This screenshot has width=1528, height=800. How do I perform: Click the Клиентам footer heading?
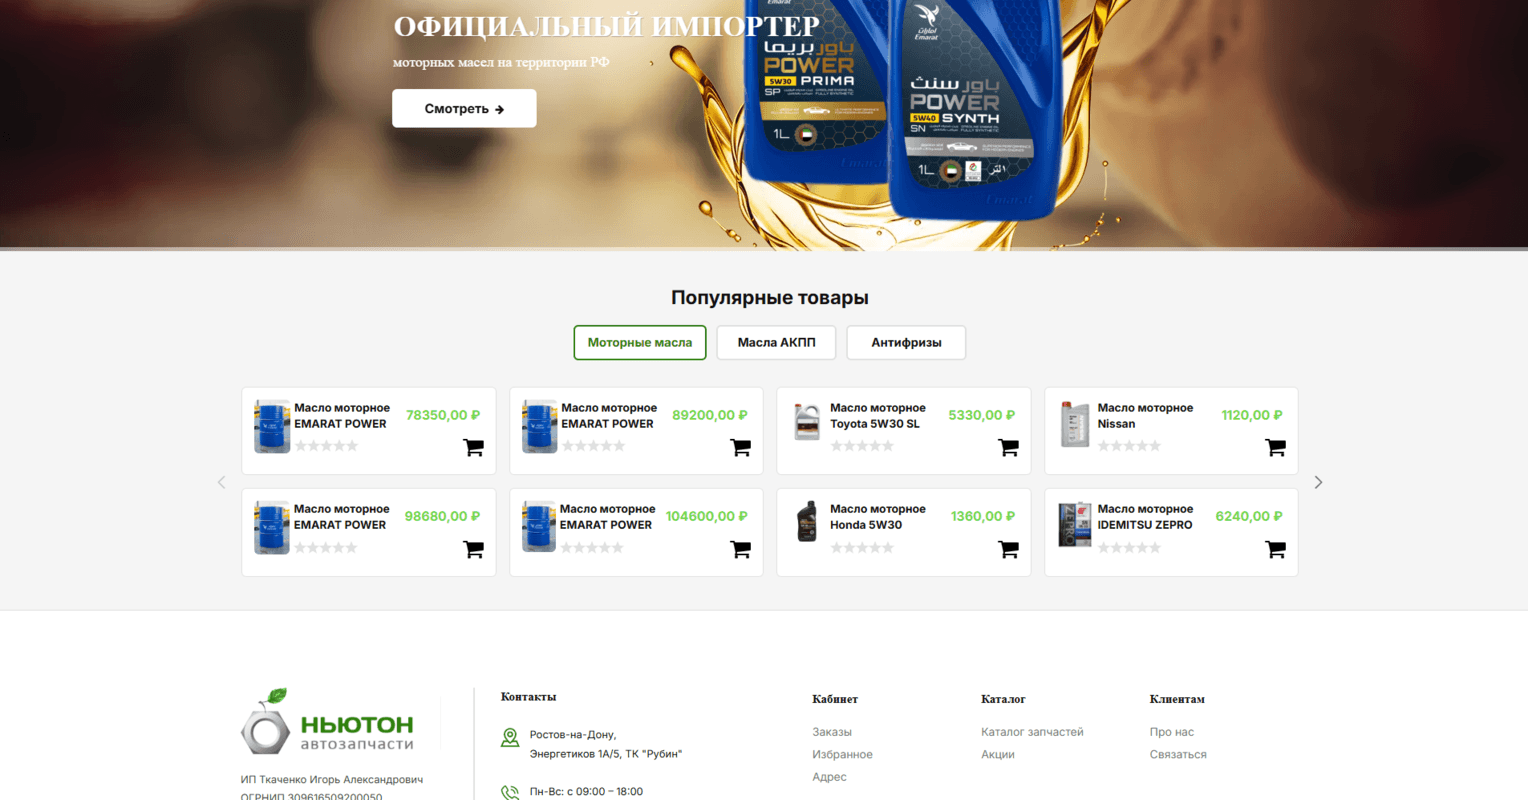pos(1177,699)
